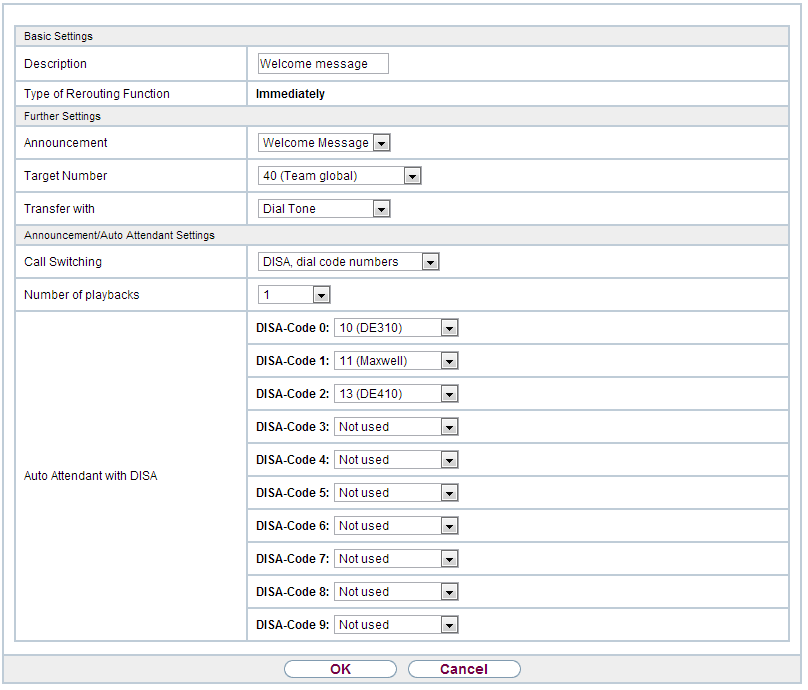Open the DISA-Code 1 dropdown
Viewport: 808px width, 690px height.
click(396, 361)
